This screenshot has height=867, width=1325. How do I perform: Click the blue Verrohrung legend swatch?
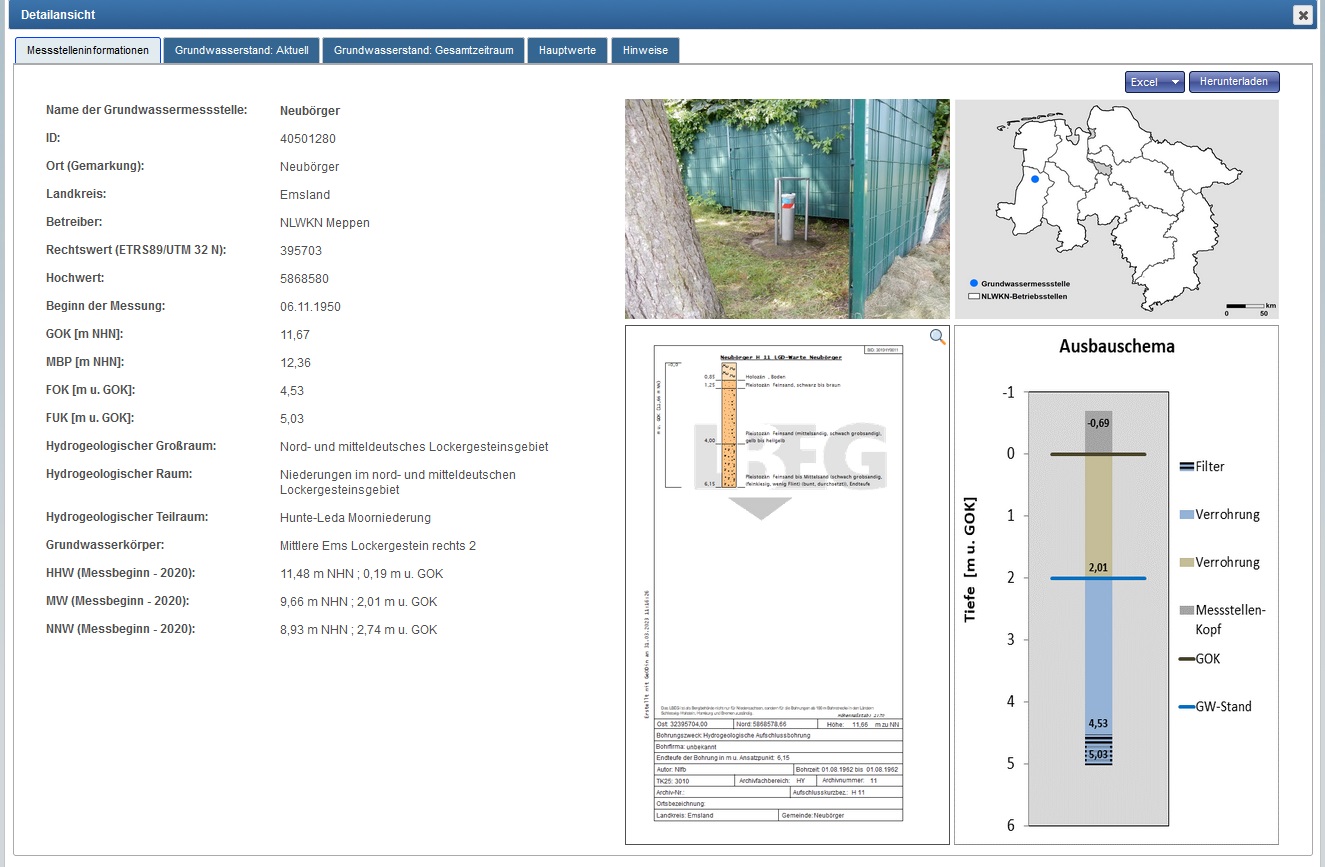pos(1186,514)
